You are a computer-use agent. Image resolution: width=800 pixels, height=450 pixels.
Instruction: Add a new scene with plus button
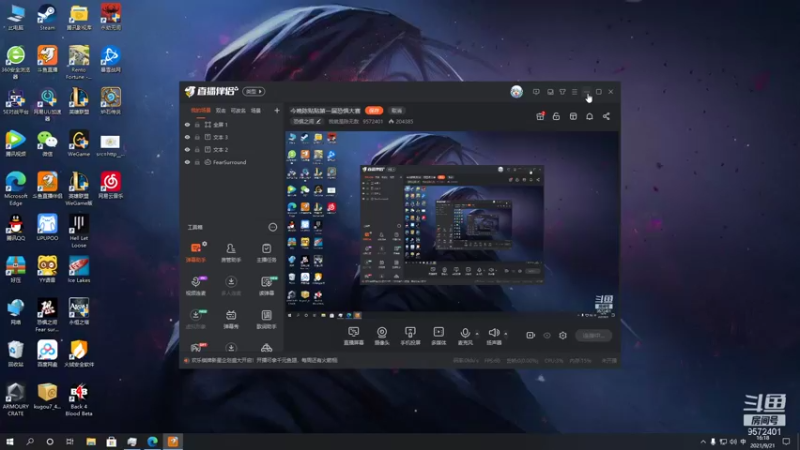tap(277, 111)
